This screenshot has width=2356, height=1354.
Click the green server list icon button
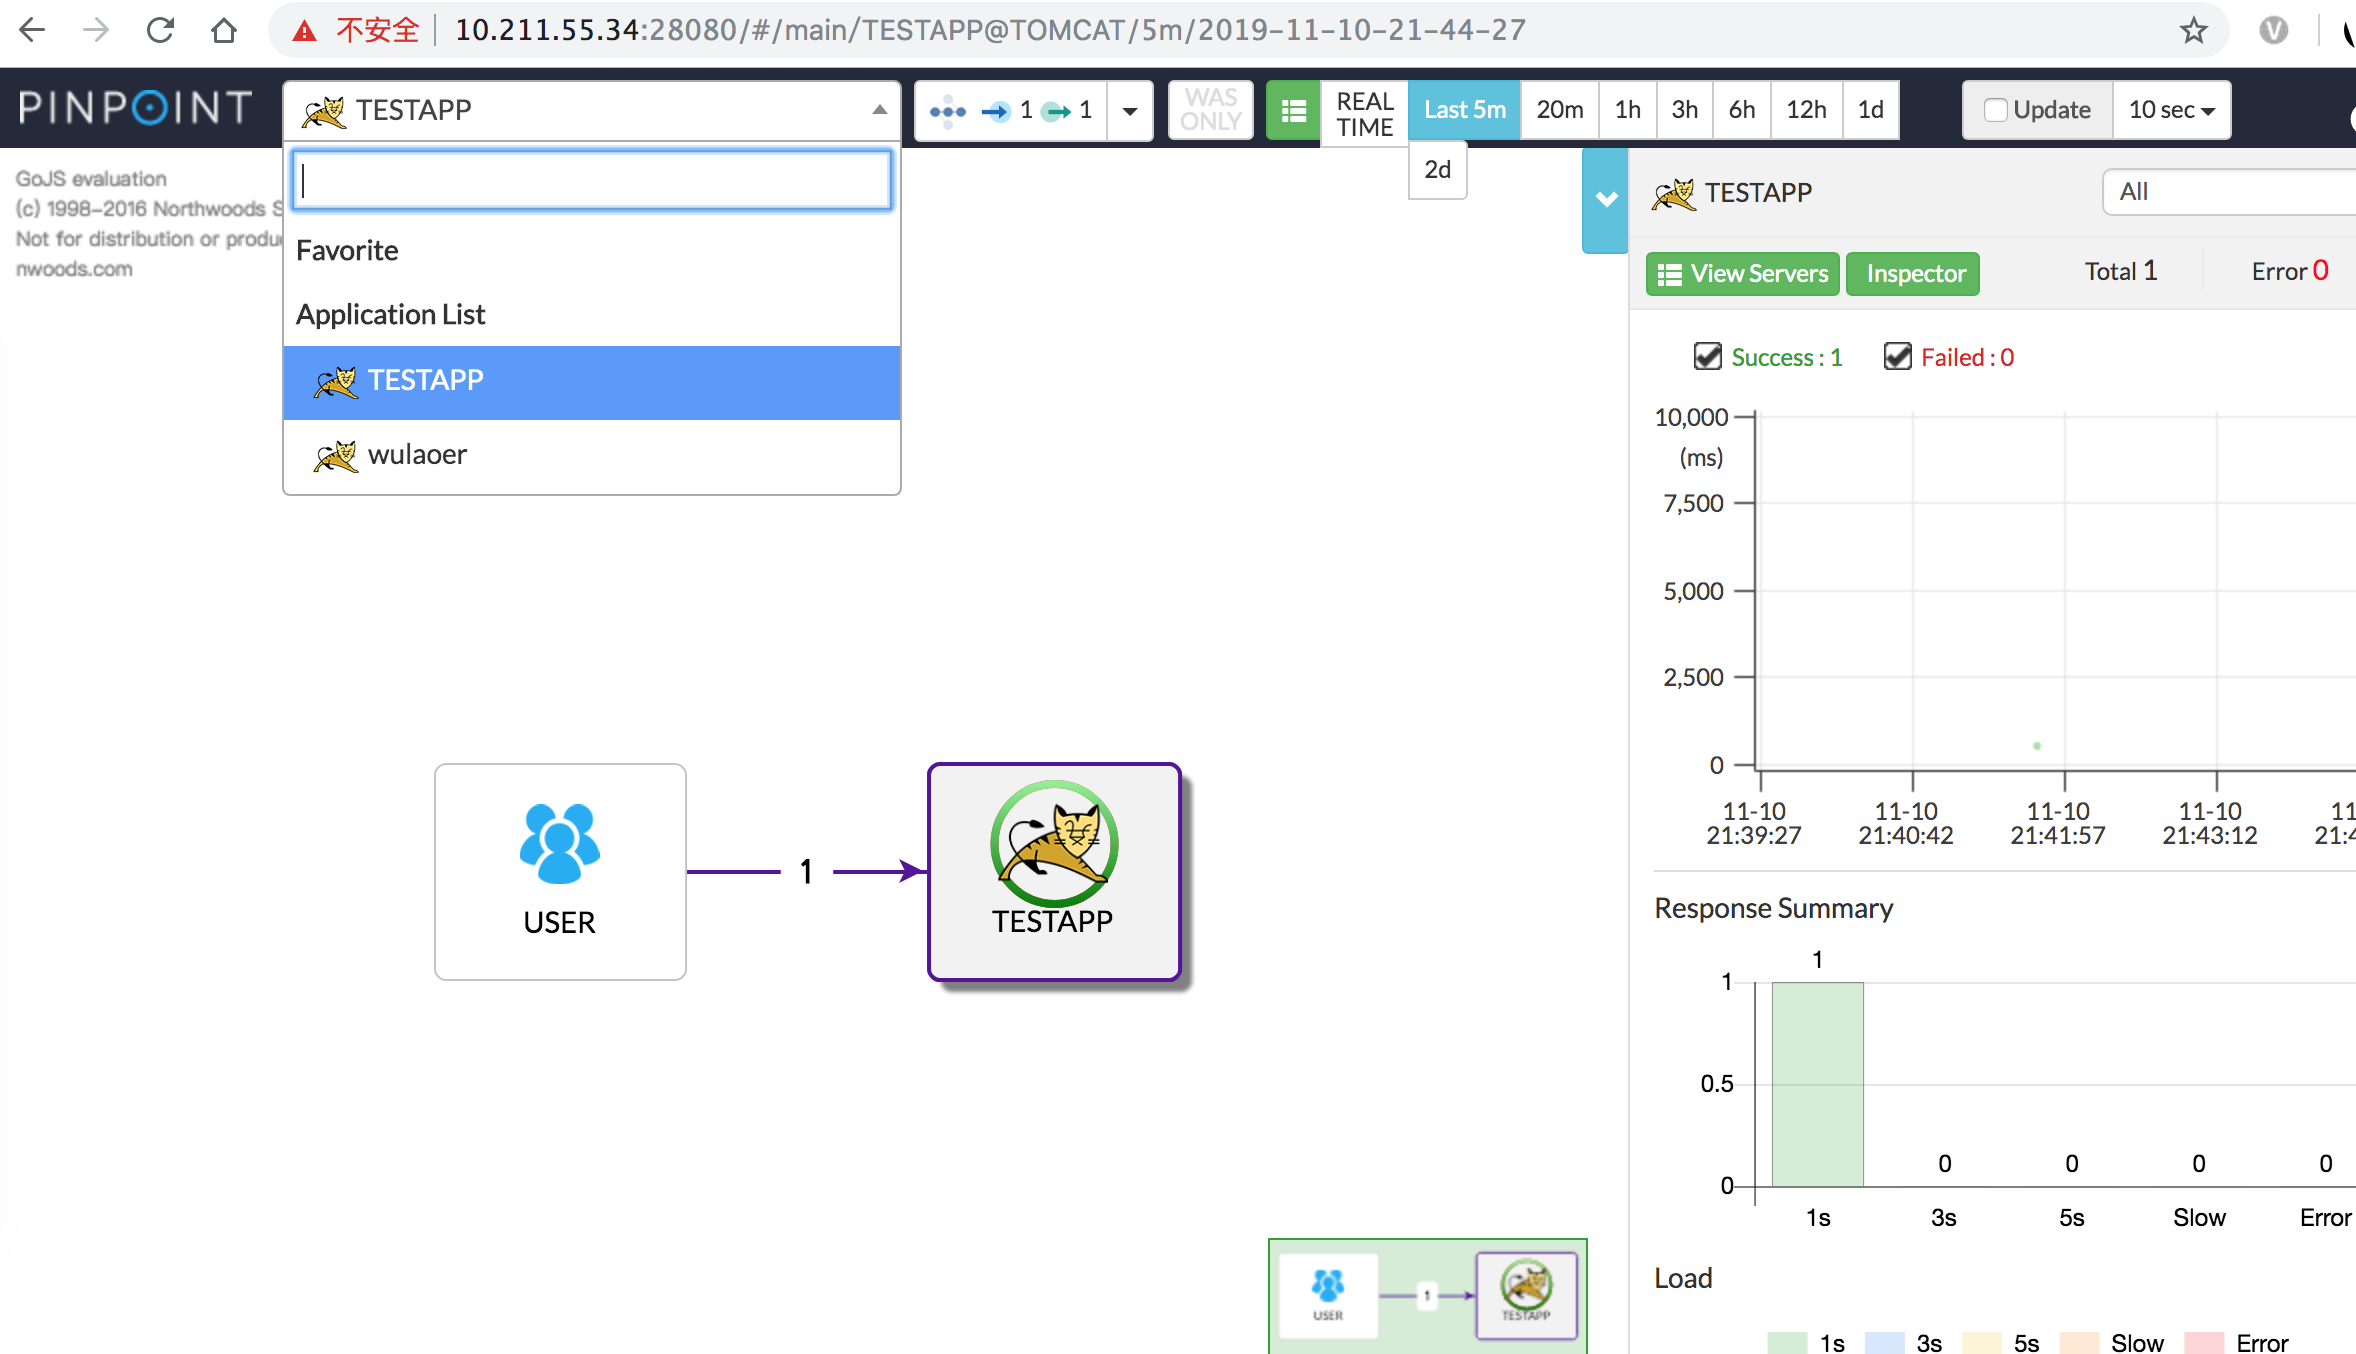coord(1293,111)
